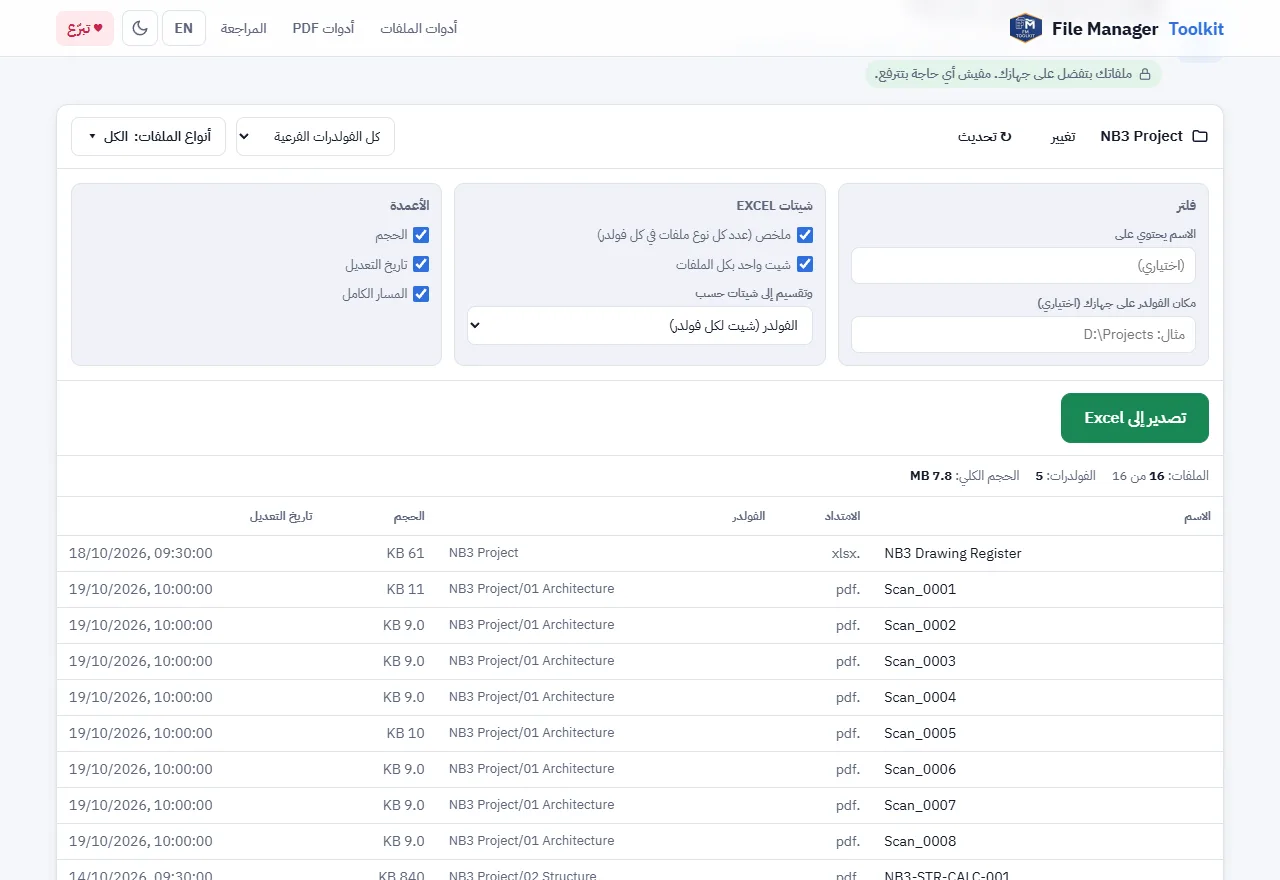This screenshot has height=880, width=1280.
Task: Select the Scan_0006 file name
Action: coord(920,769)
